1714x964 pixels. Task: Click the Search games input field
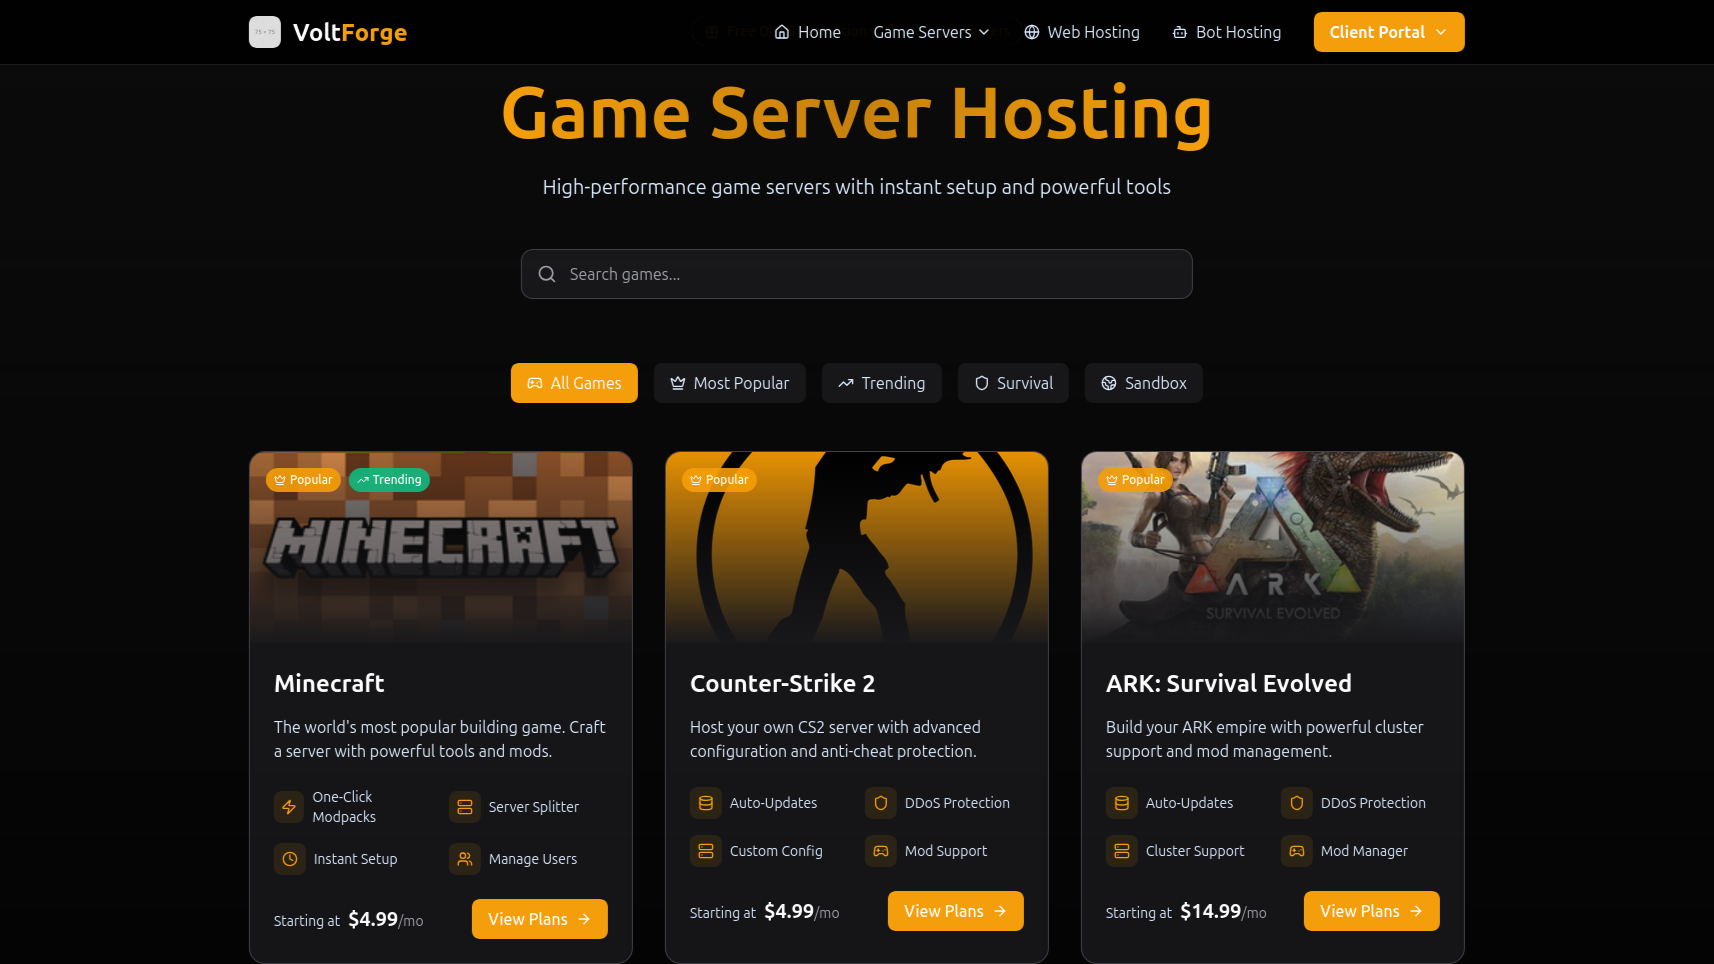click(870, 274)
